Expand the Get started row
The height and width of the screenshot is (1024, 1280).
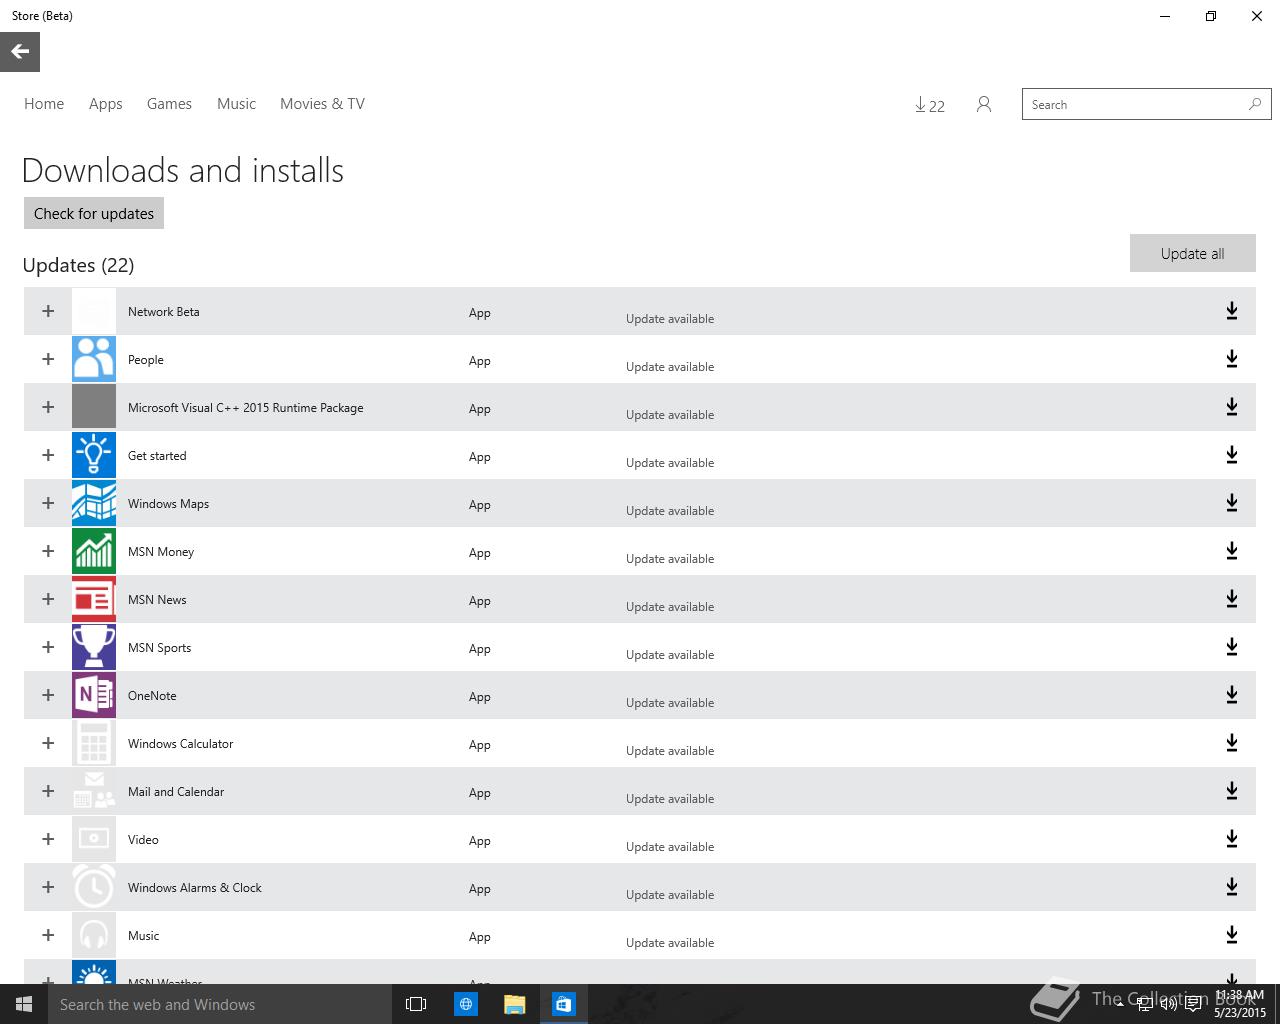(x=48, y=455)
